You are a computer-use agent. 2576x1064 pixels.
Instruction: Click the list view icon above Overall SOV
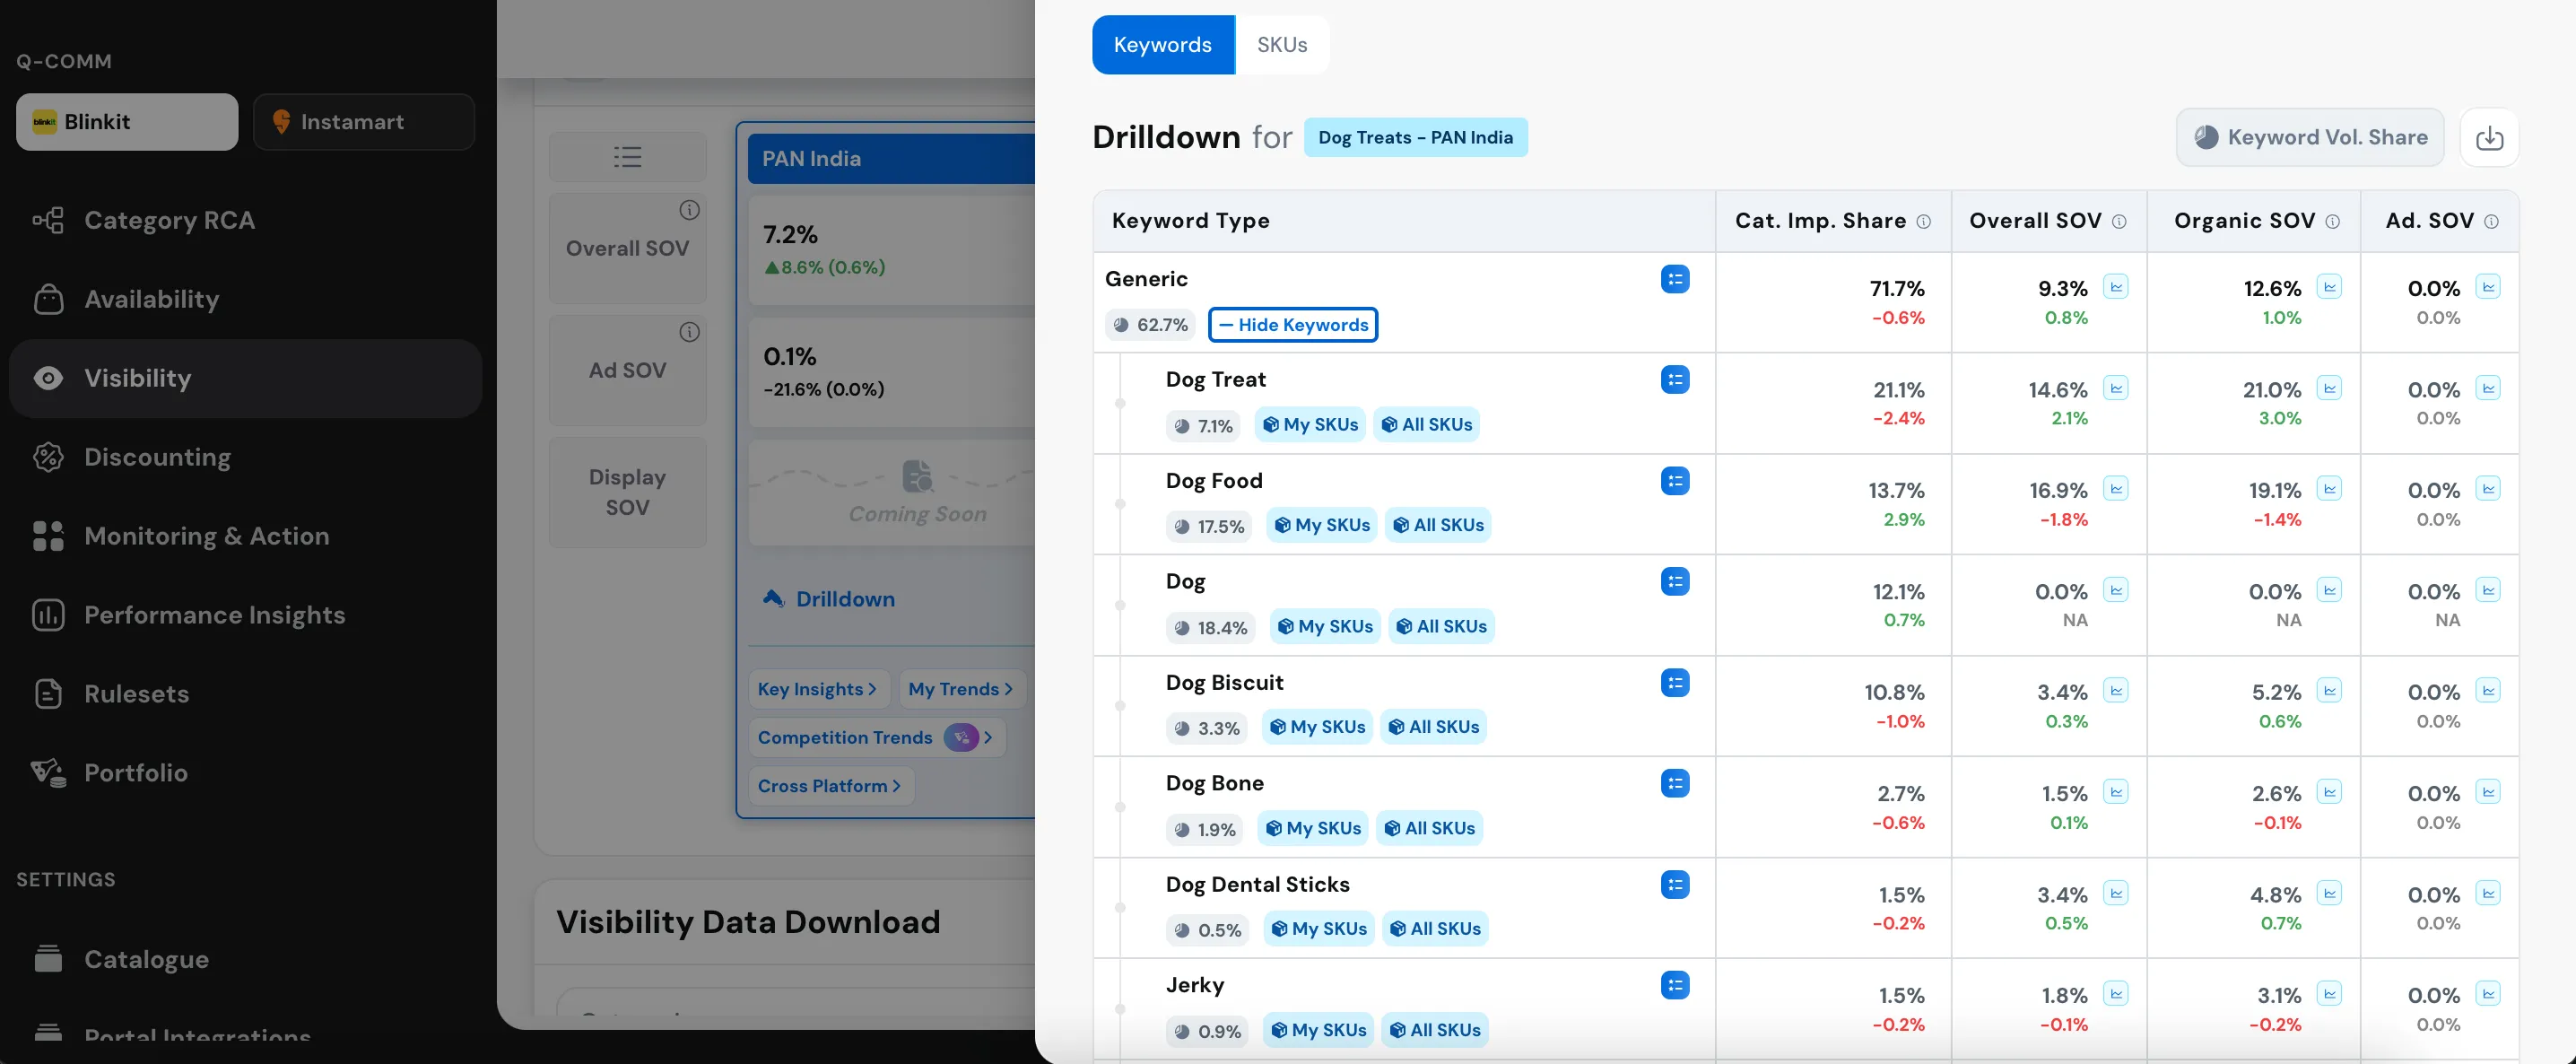point(627,157)
